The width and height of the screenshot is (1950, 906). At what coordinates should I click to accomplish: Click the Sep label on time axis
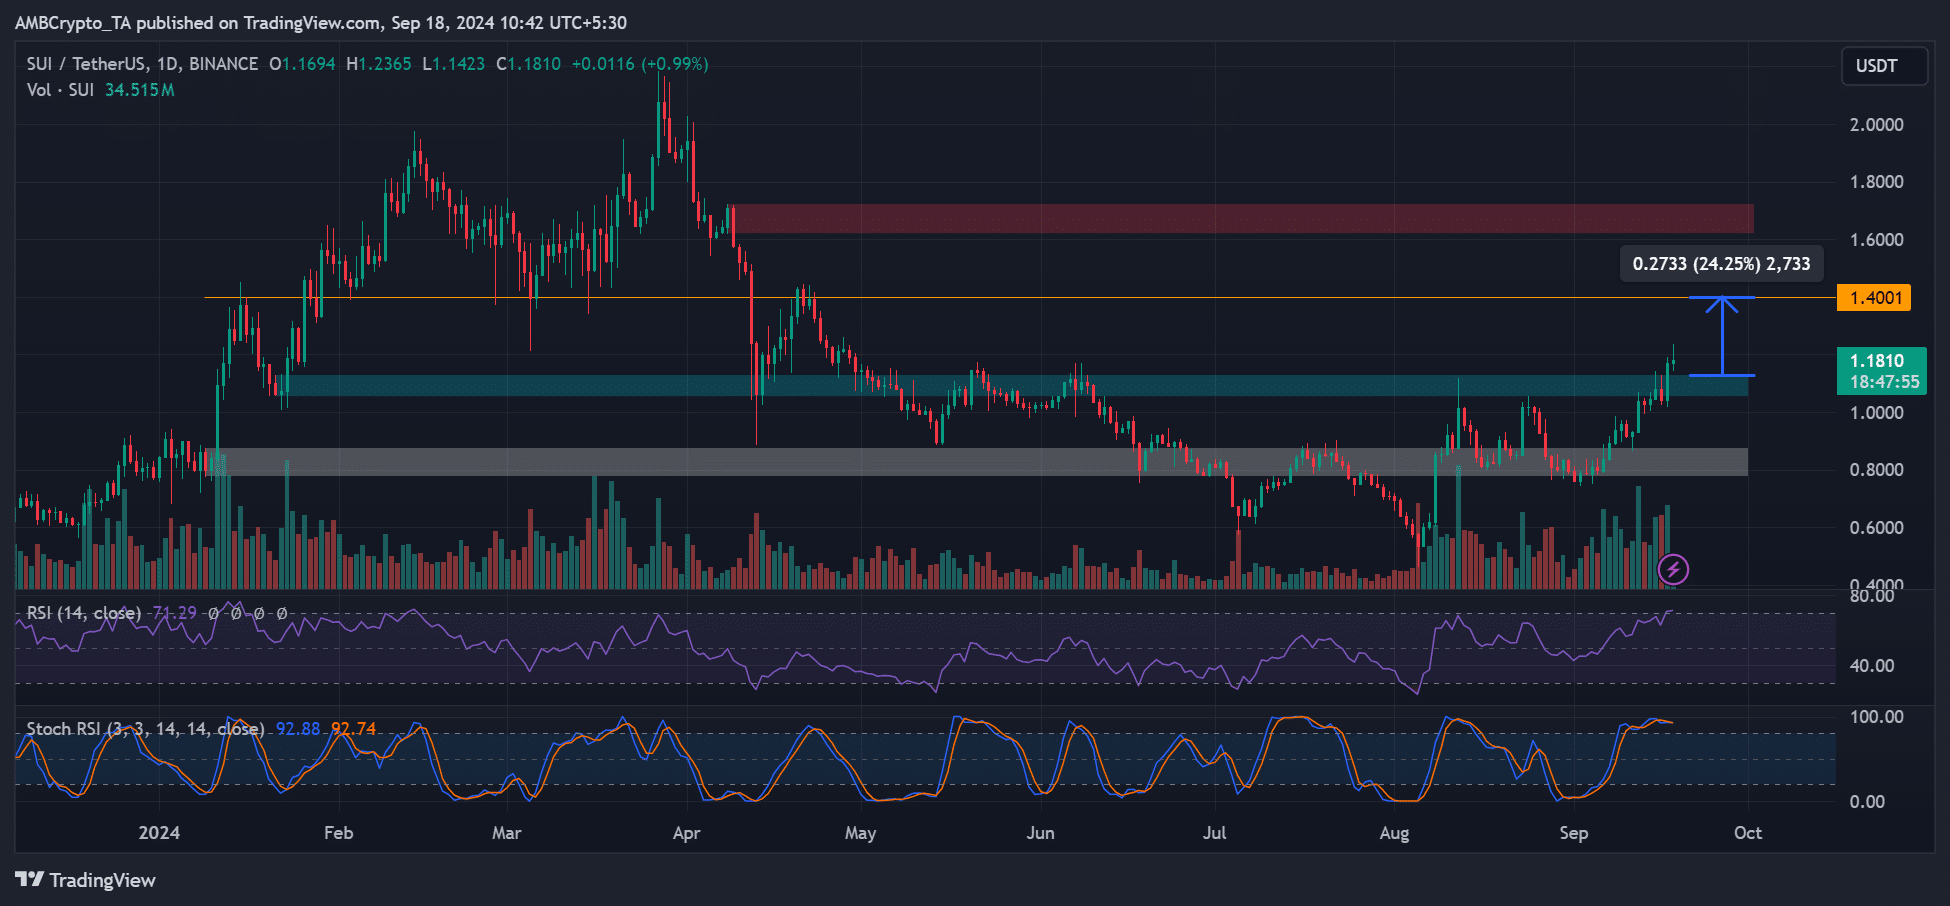coord(1573,833)
